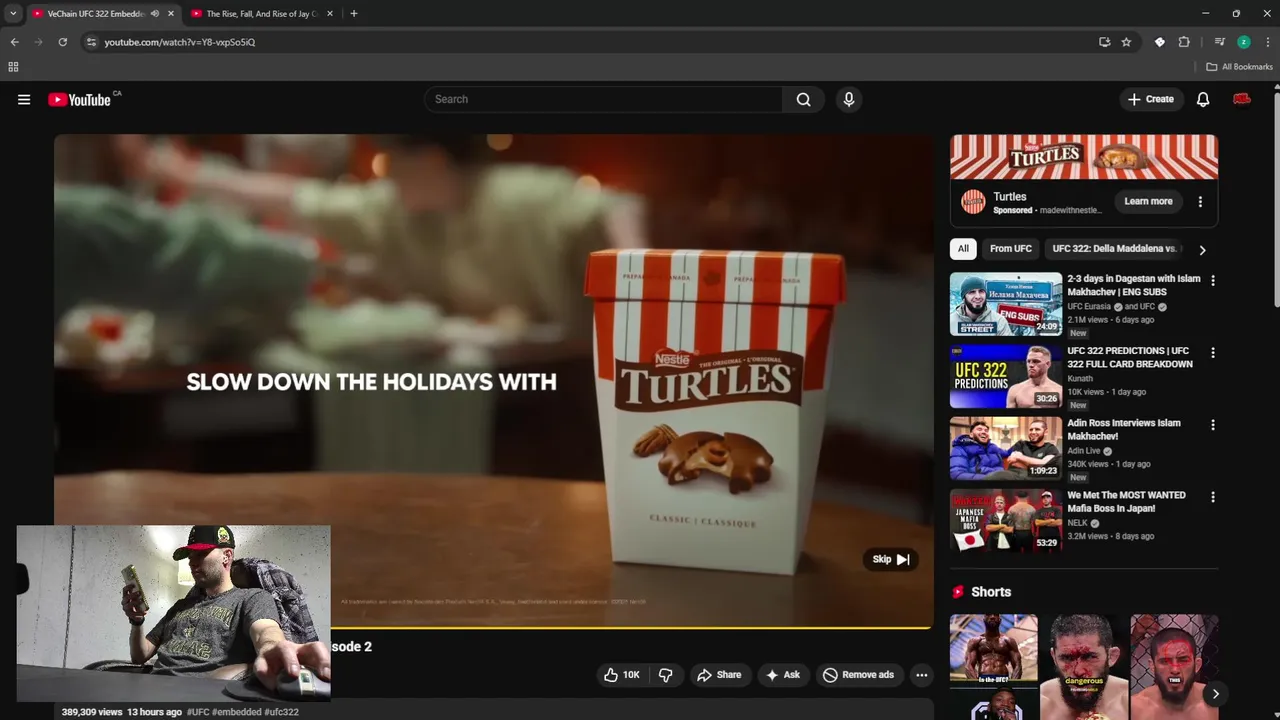Open the 2-3 days in Dagestan thumbnail
The height and width of the screenshot is (720, 1280).
pos(1006,304)
